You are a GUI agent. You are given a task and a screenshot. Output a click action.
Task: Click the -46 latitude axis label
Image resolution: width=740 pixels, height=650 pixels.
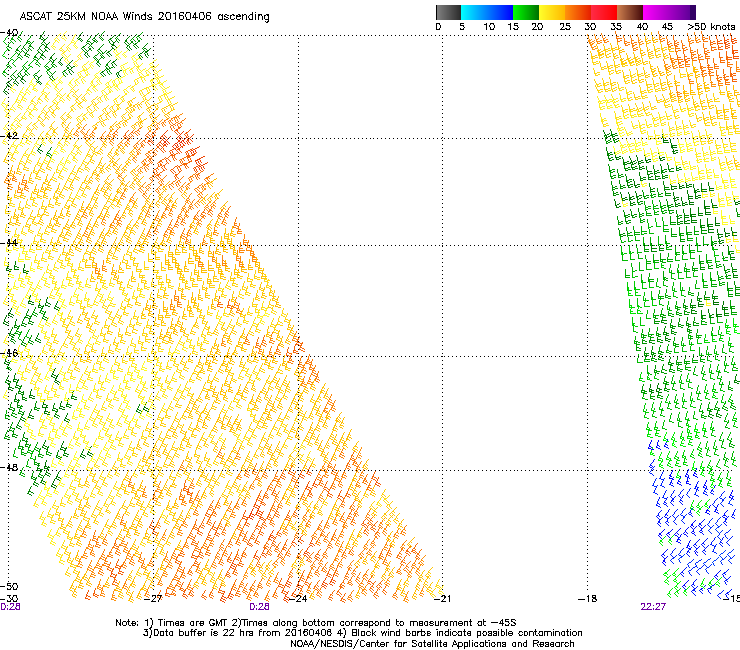point(9,353)
